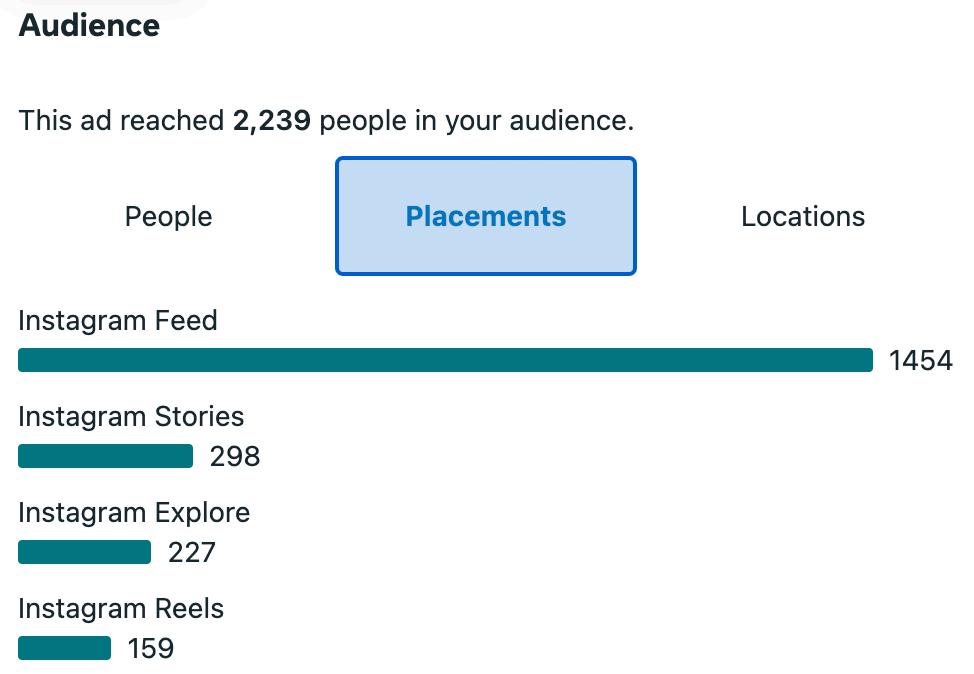The height and width of the screenshot is (674, 974).
Task: Switch to the People tab
Action: [168, 216]
